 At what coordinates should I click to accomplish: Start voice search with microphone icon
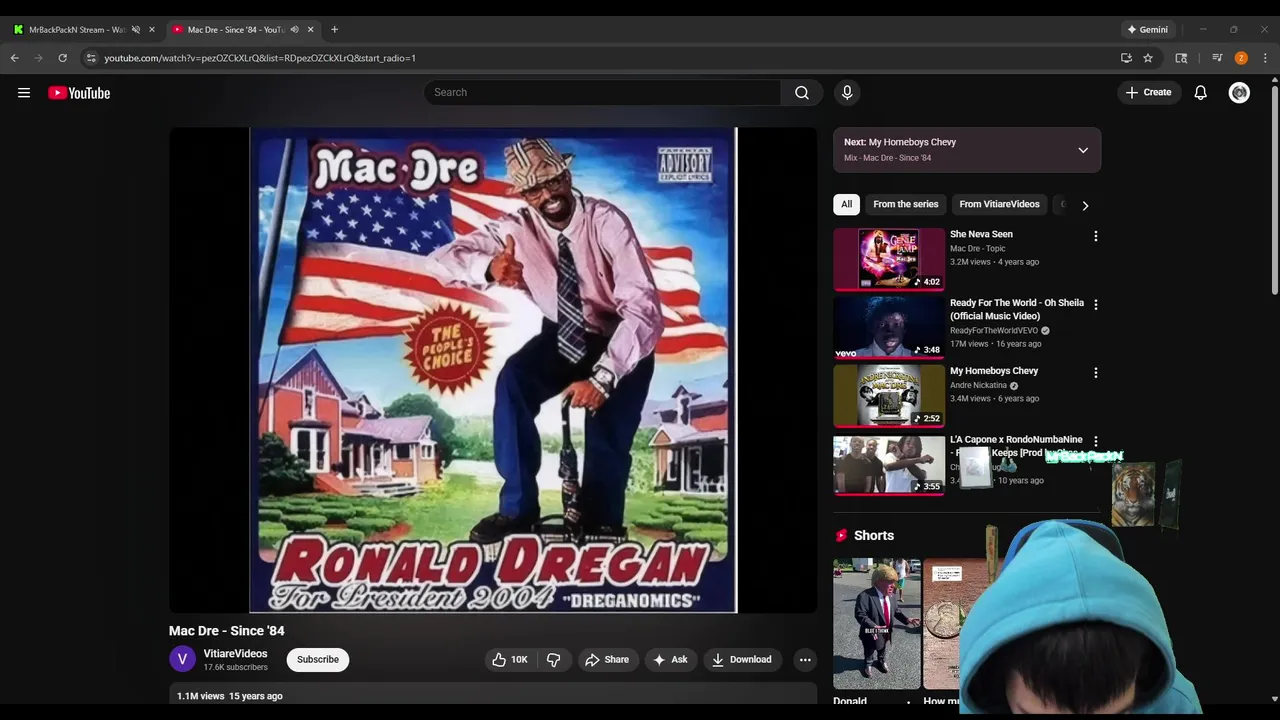click(x=847, y=93)
